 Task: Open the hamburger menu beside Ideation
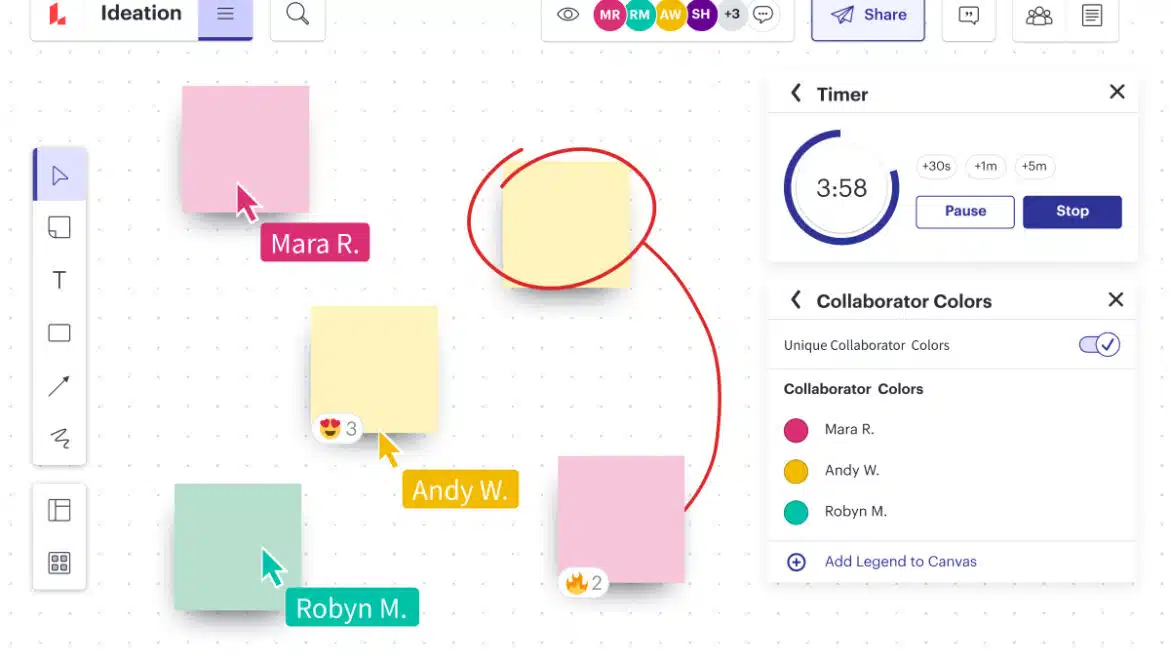(225, 14)
